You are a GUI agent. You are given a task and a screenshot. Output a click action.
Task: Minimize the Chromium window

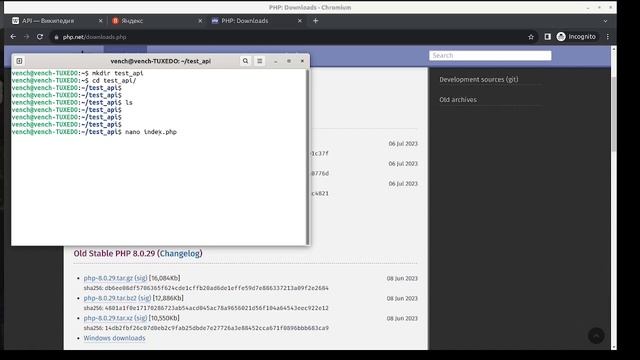[x=588, y=7]
